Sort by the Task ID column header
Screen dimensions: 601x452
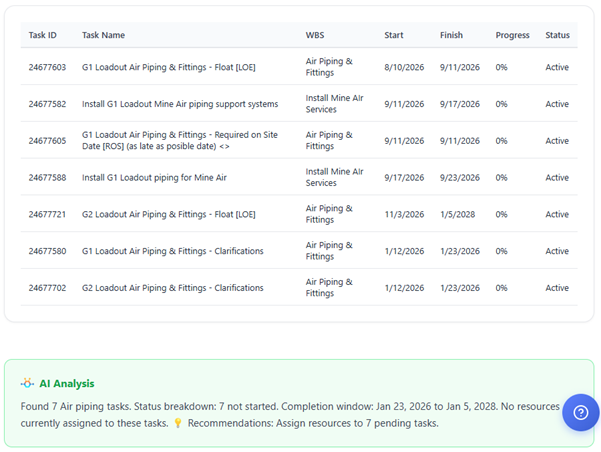click(x=42, y=35)
